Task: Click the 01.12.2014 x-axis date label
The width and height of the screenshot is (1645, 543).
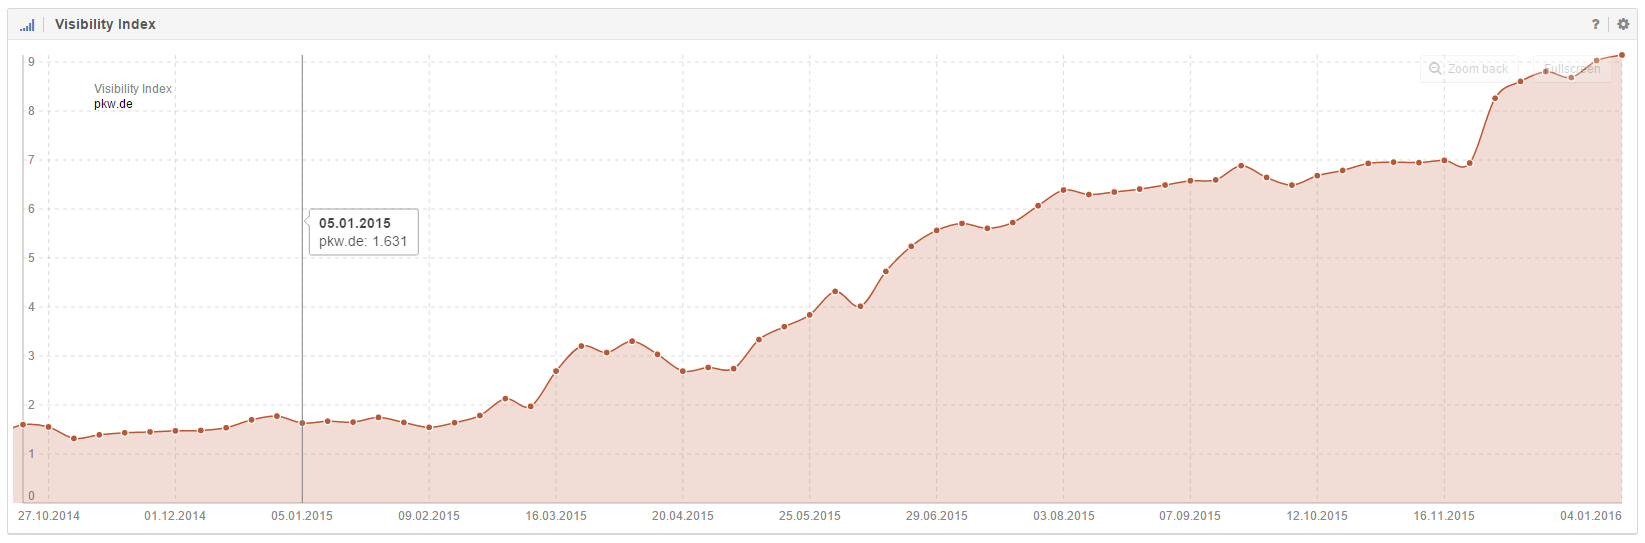Action: point(175,516)
